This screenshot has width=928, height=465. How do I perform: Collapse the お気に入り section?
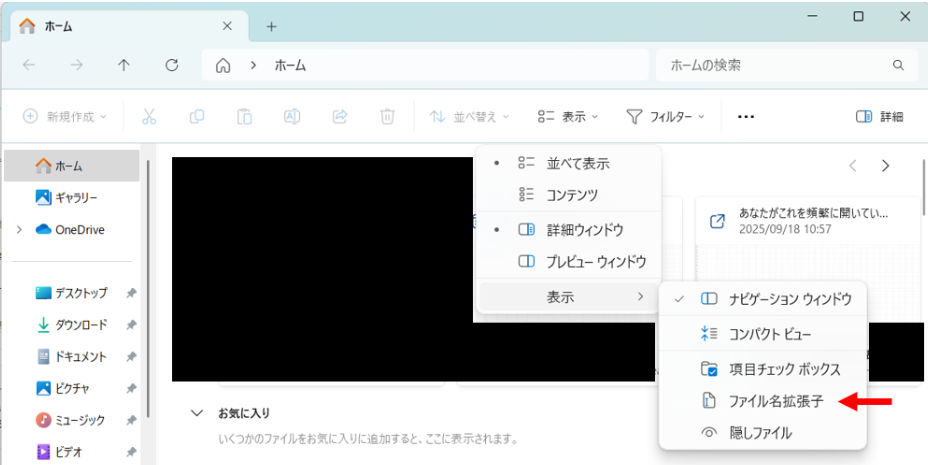194,413
